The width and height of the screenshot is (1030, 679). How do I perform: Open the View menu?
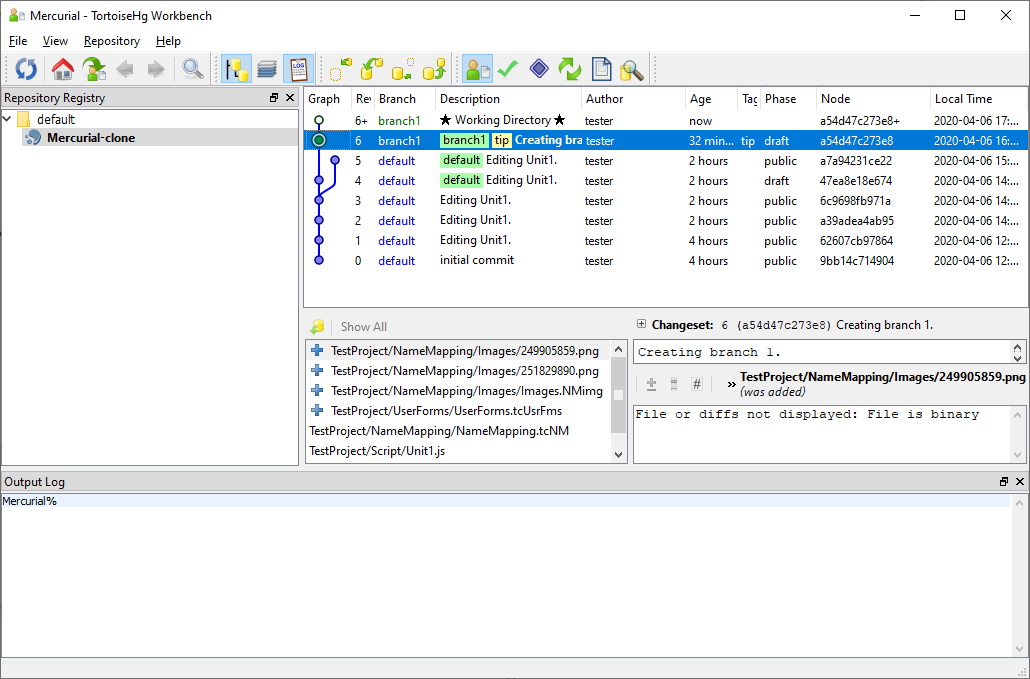[55, 41]
